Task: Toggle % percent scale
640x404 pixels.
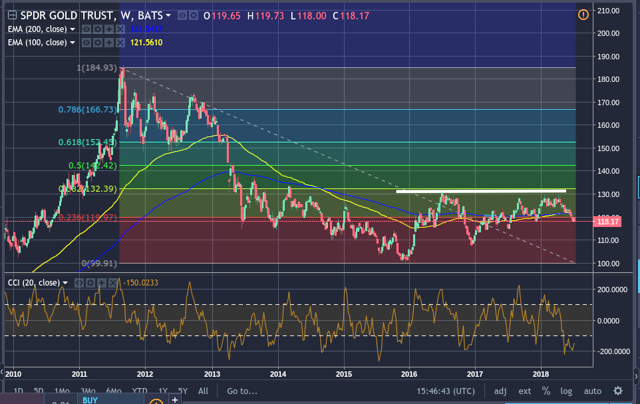Action: coord(546,391)
